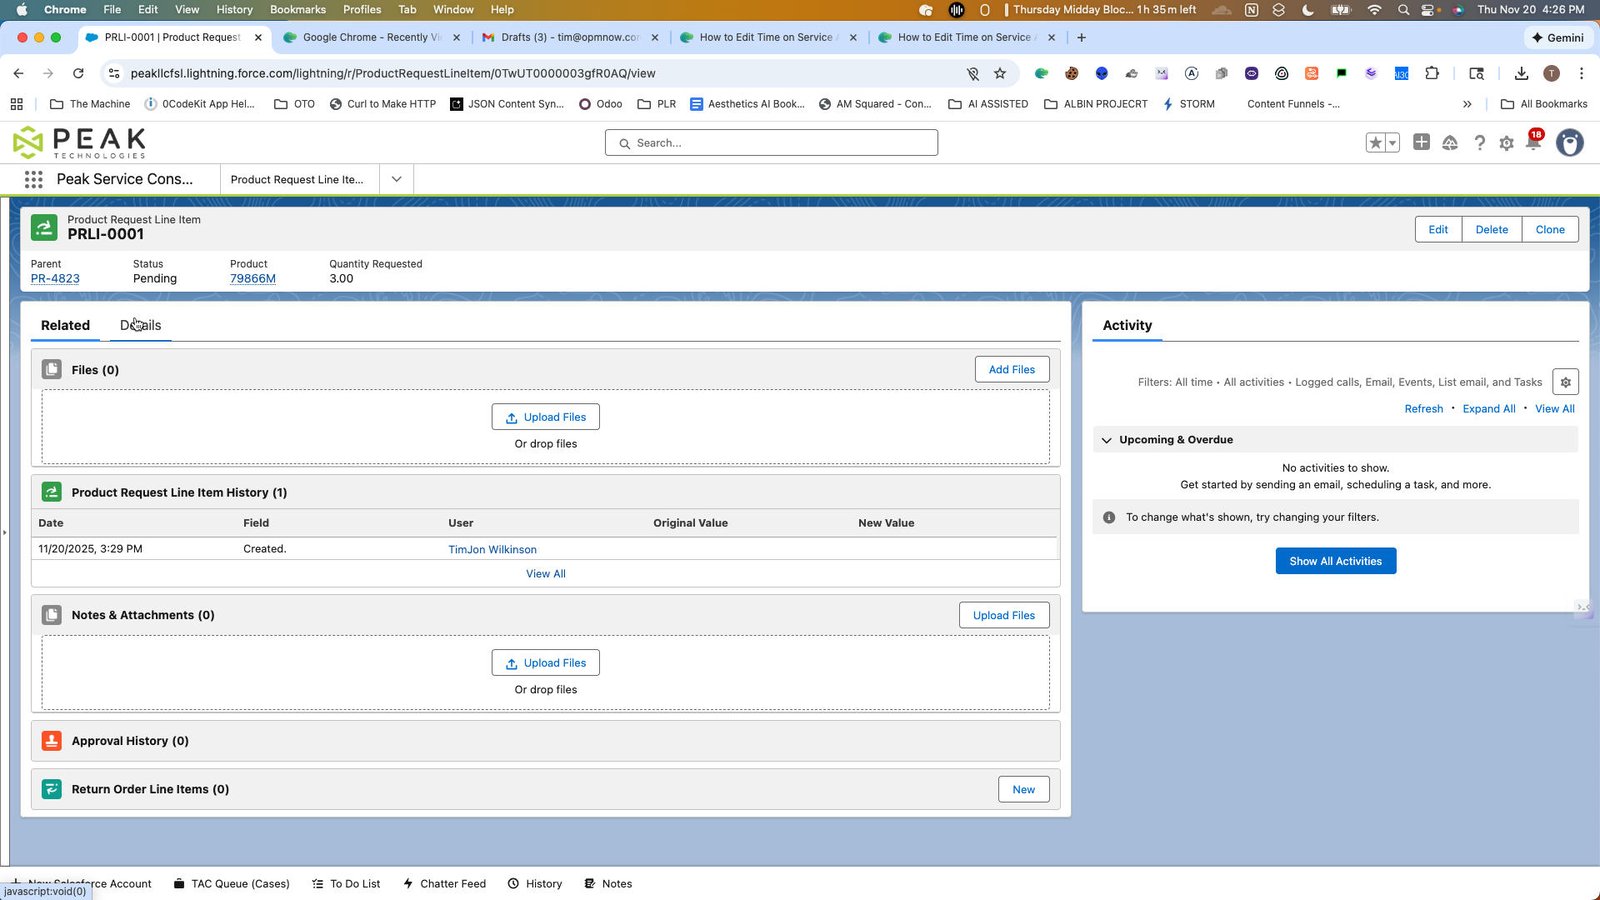Open To Do List utility item

click(x=346, y=884)
